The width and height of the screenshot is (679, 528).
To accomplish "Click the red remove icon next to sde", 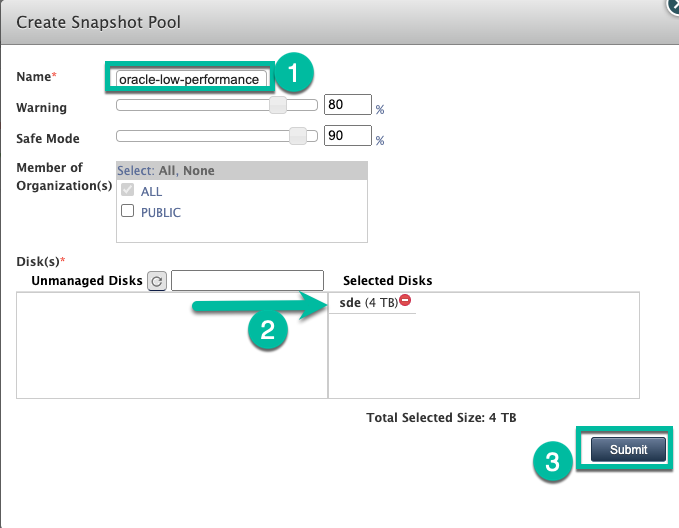I will pyautogui.click(x=405, y=301).
